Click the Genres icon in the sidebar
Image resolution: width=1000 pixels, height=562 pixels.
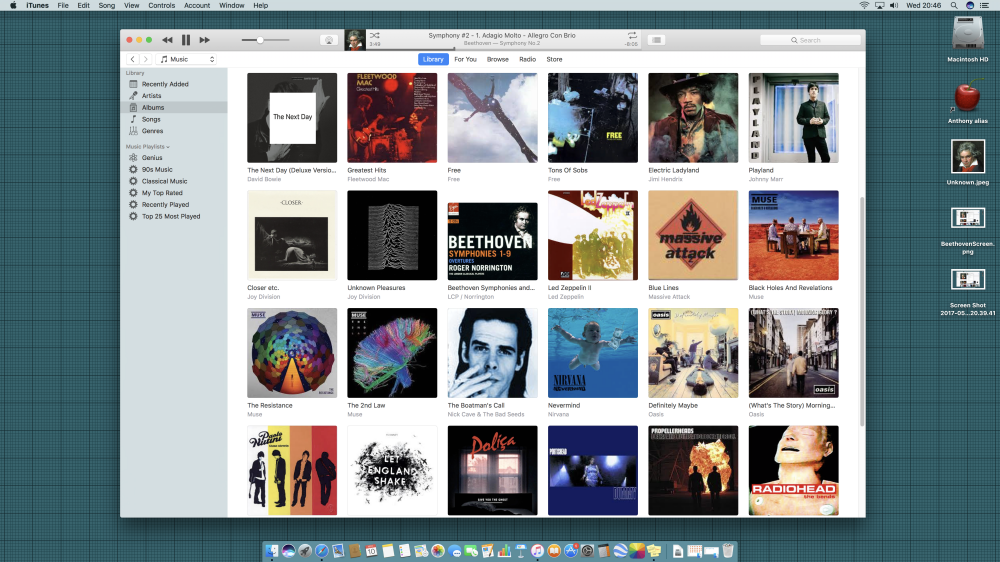(132, 131)
